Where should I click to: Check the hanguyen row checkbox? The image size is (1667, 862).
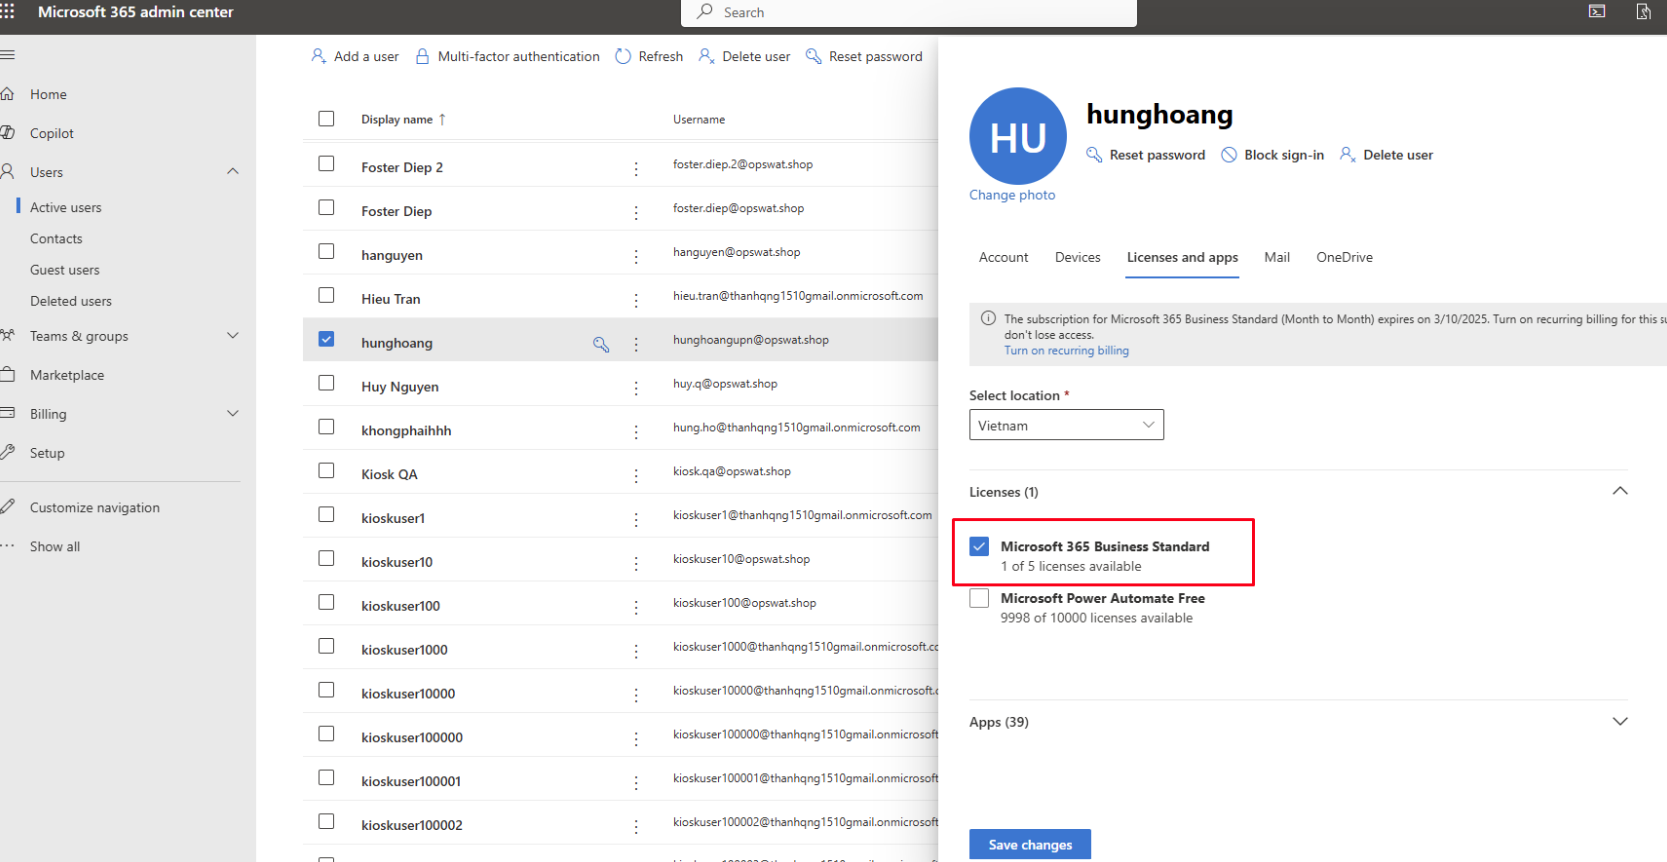coord(326,251)
